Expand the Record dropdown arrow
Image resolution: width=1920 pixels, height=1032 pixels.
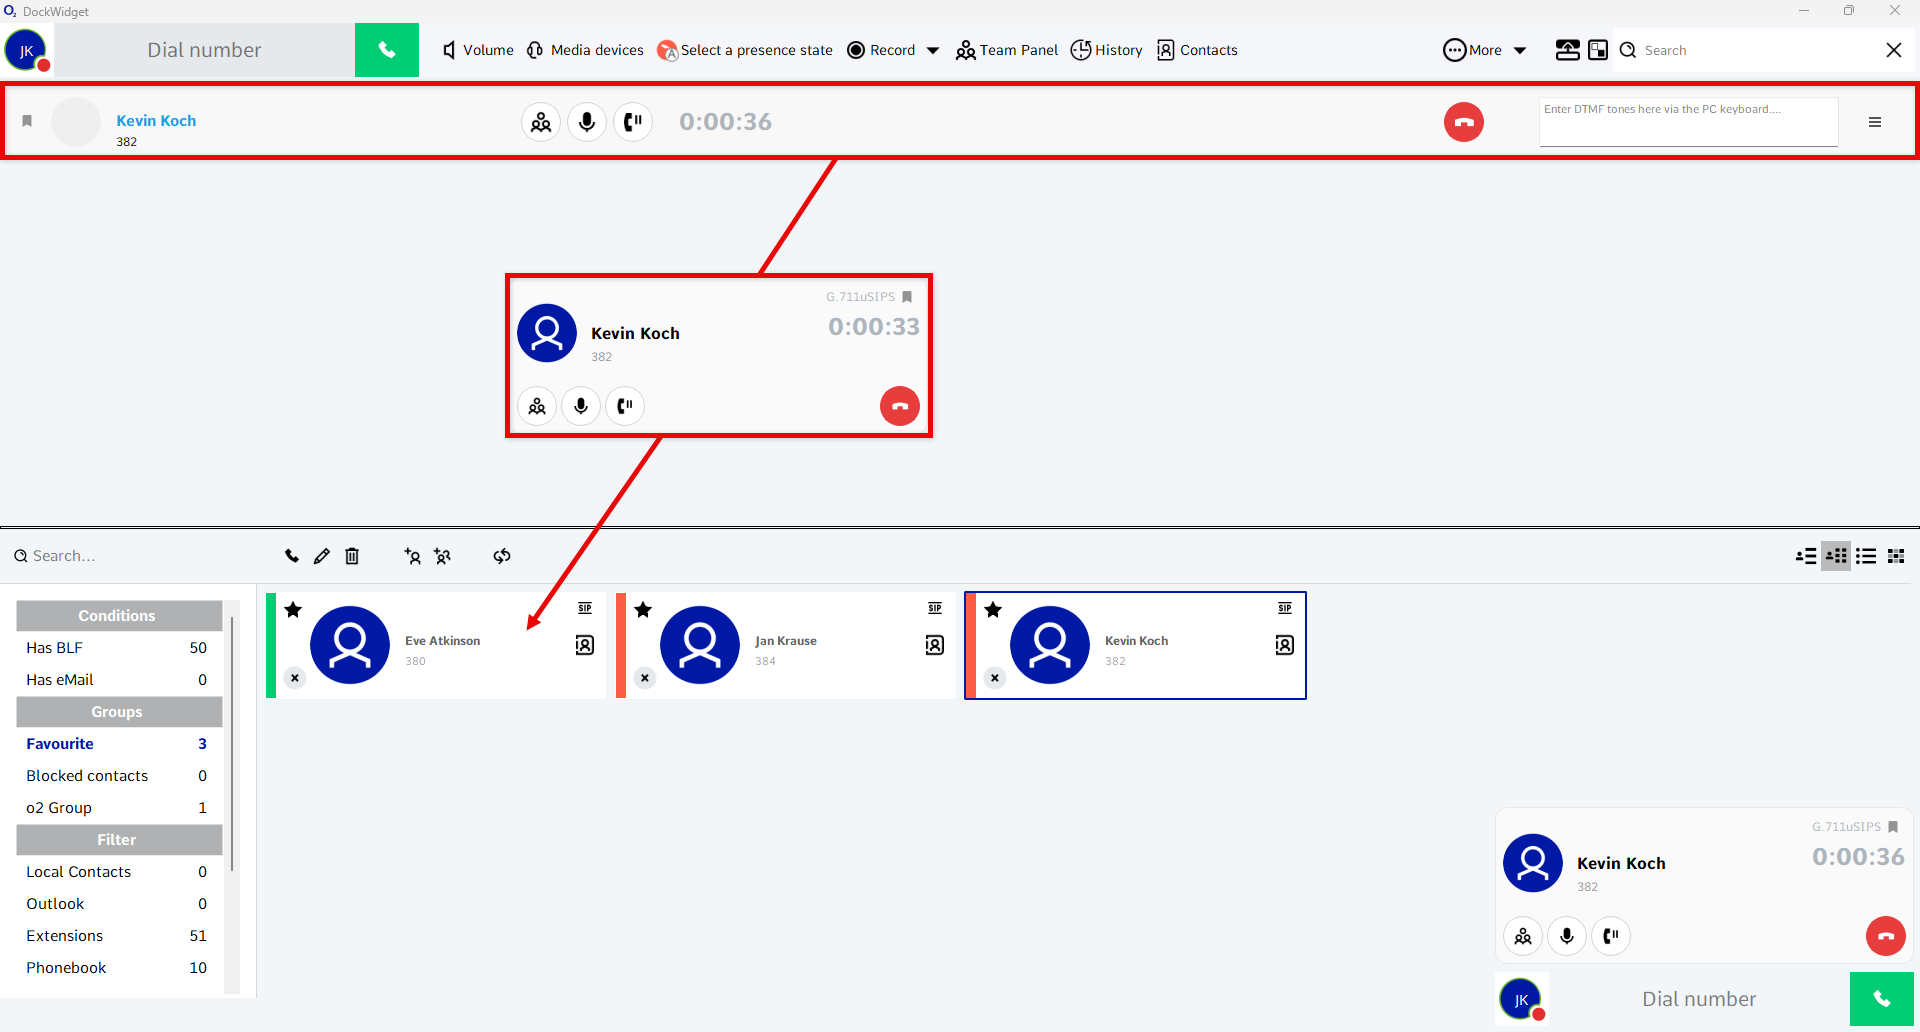coord(933,50)
